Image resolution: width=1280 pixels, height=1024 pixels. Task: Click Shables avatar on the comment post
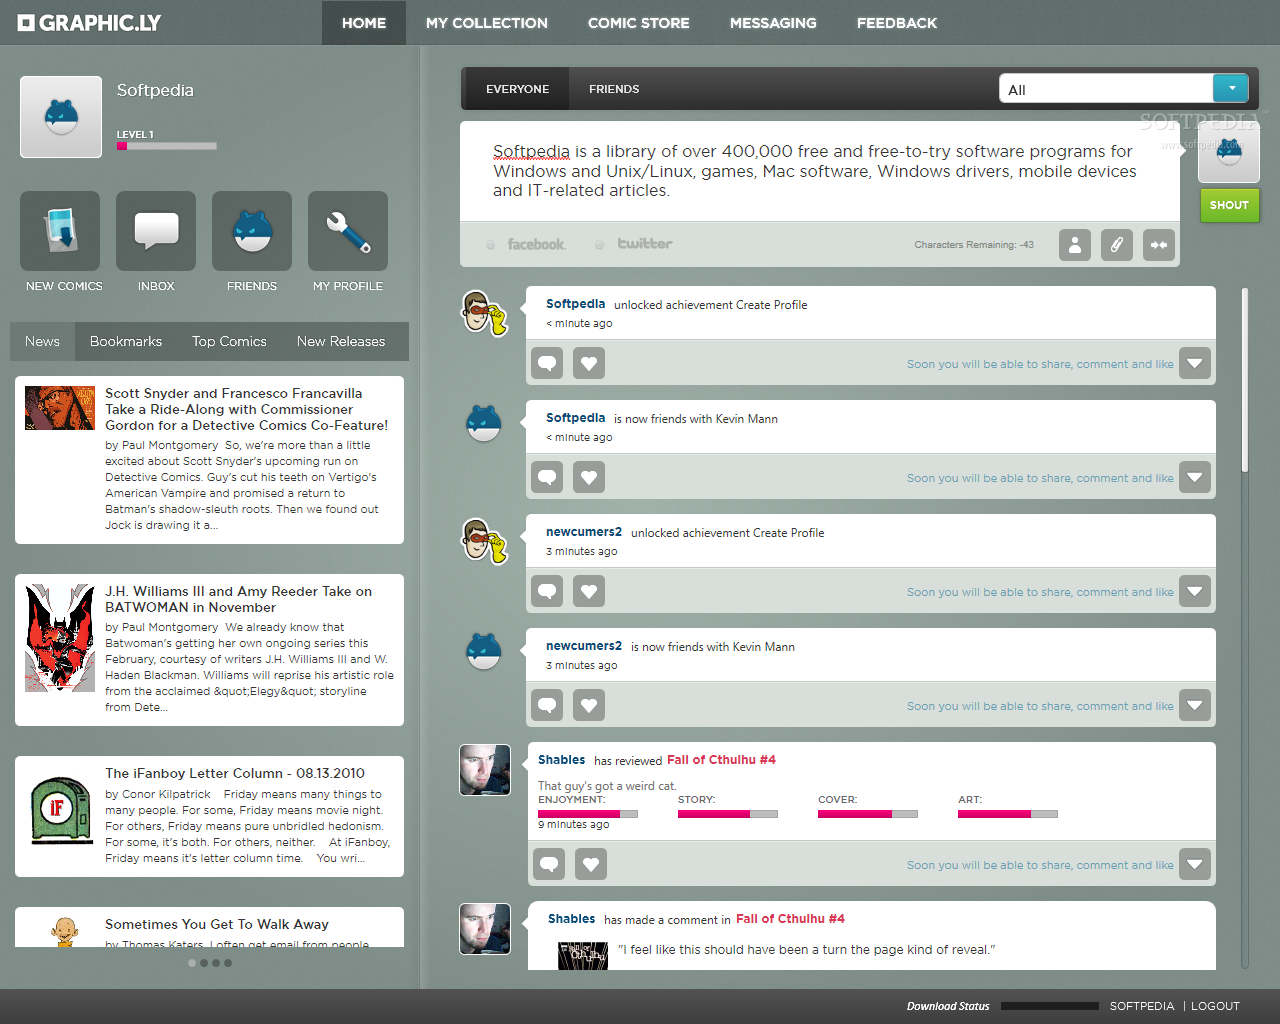[485, 929]
